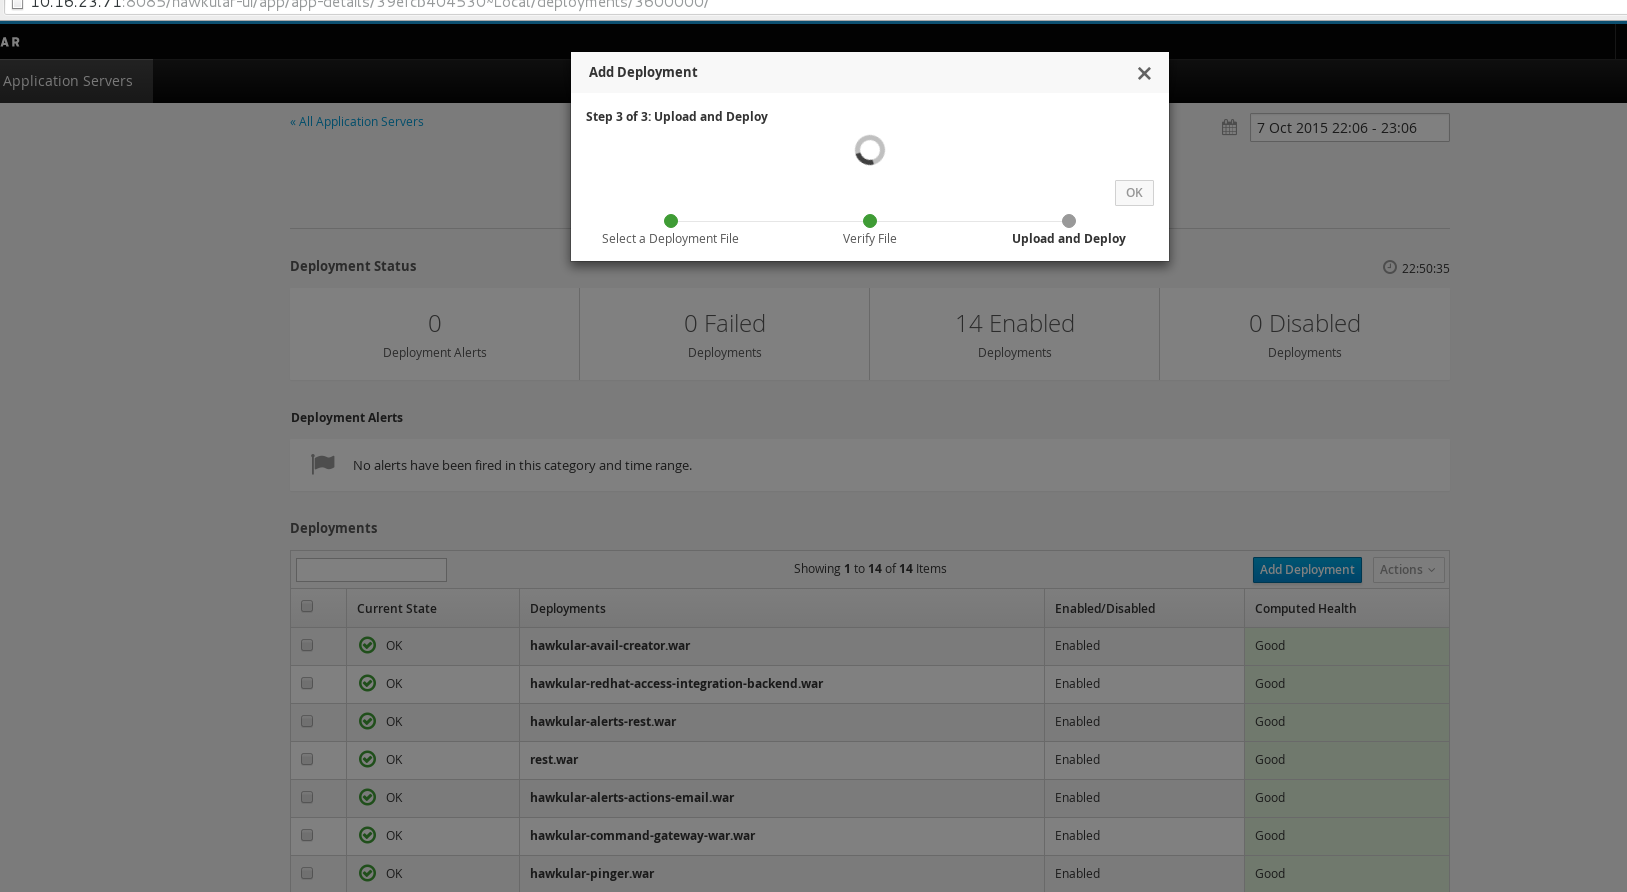Click the calendar icon beside date range
Viewport: 1627px width, 892px height.
coord(1229,127)
